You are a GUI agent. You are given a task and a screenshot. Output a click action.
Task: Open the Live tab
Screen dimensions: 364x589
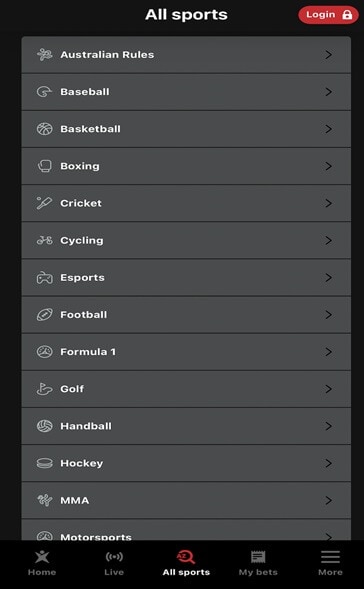click(114, 563)
